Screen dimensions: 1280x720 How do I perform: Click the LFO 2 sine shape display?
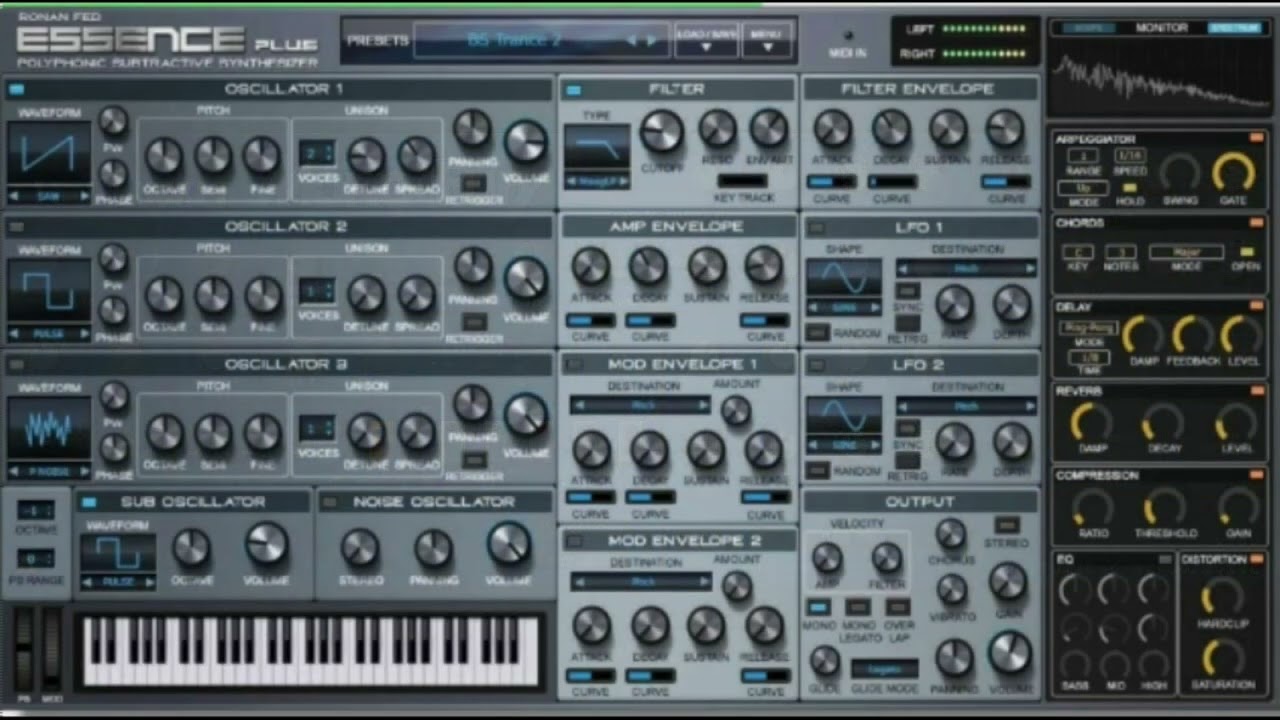coord(844,416)
